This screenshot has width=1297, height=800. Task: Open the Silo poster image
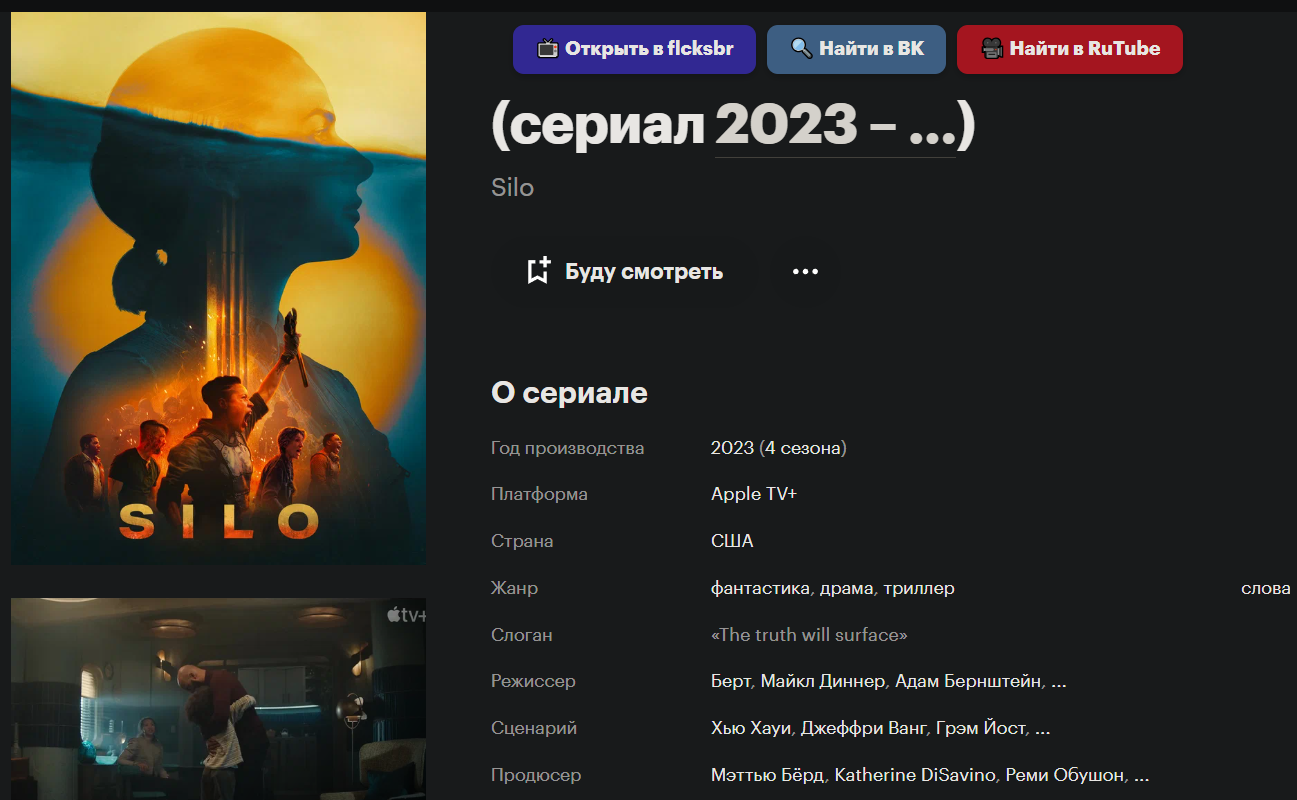[219, 288]
